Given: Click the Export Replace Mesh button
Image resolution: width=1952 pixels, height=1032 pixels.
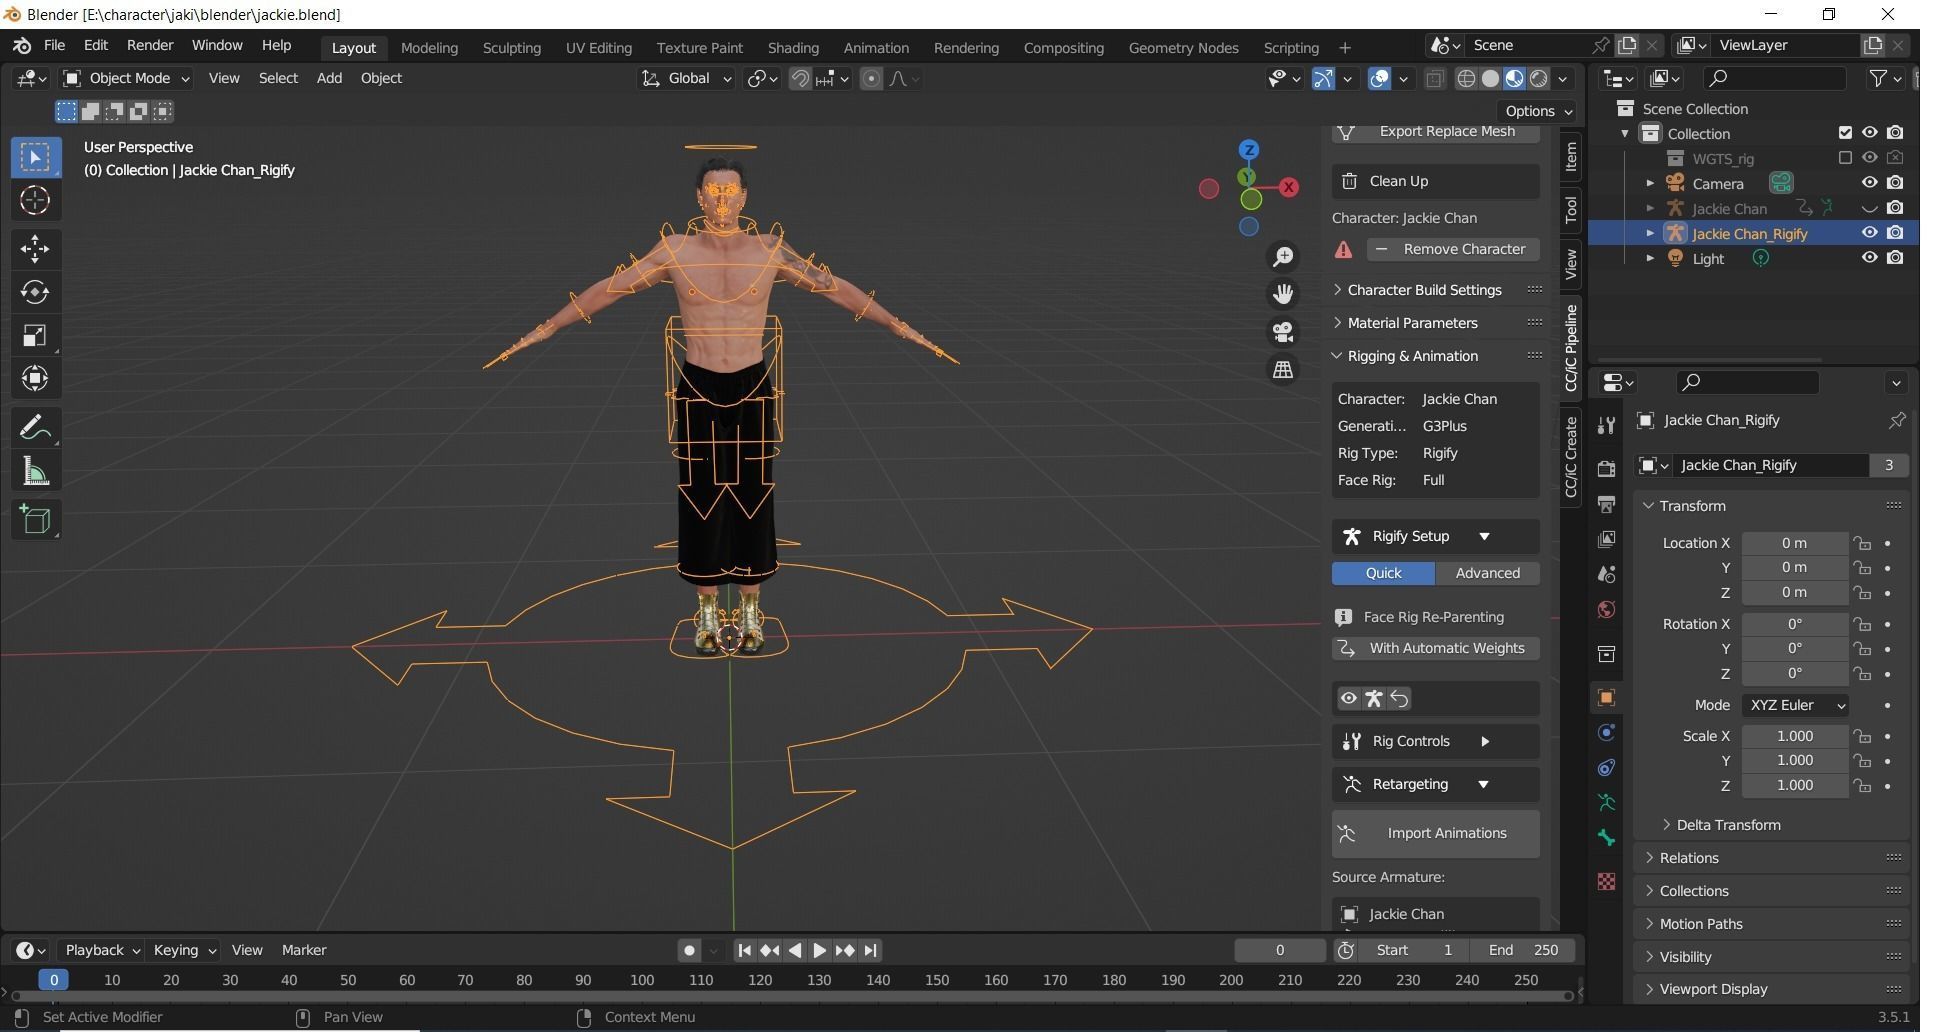Looking at the screenshot, I should [x=1436, y=132].
